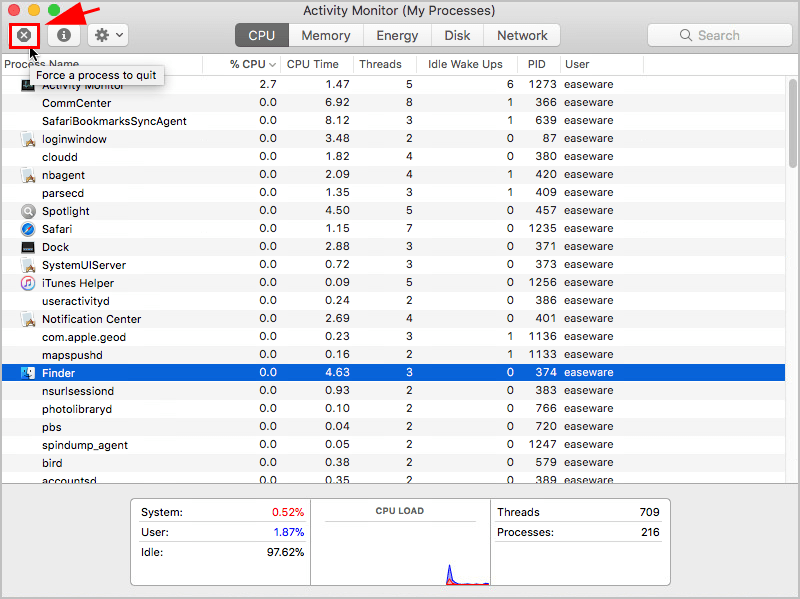Select the iTunes Helper music icon
Image resolution: width=800 pixels, height=599 pixels.
point(28,283)
